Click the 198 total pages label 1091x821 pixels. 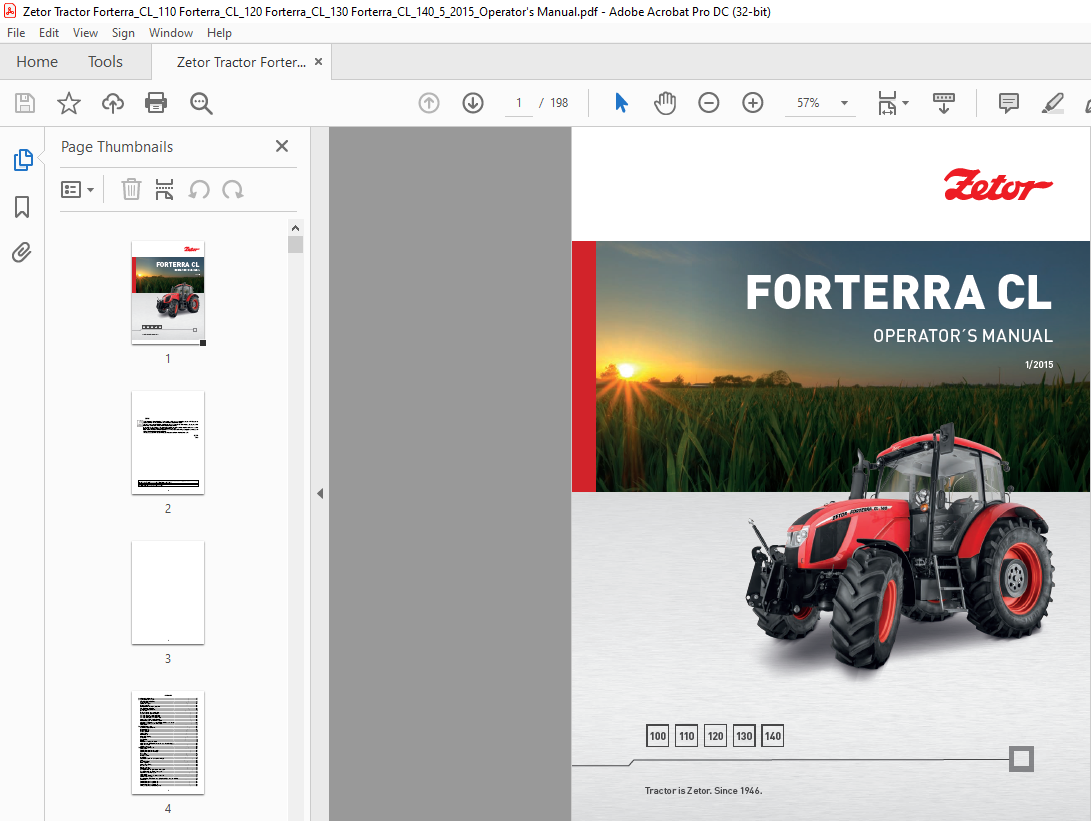559,103
